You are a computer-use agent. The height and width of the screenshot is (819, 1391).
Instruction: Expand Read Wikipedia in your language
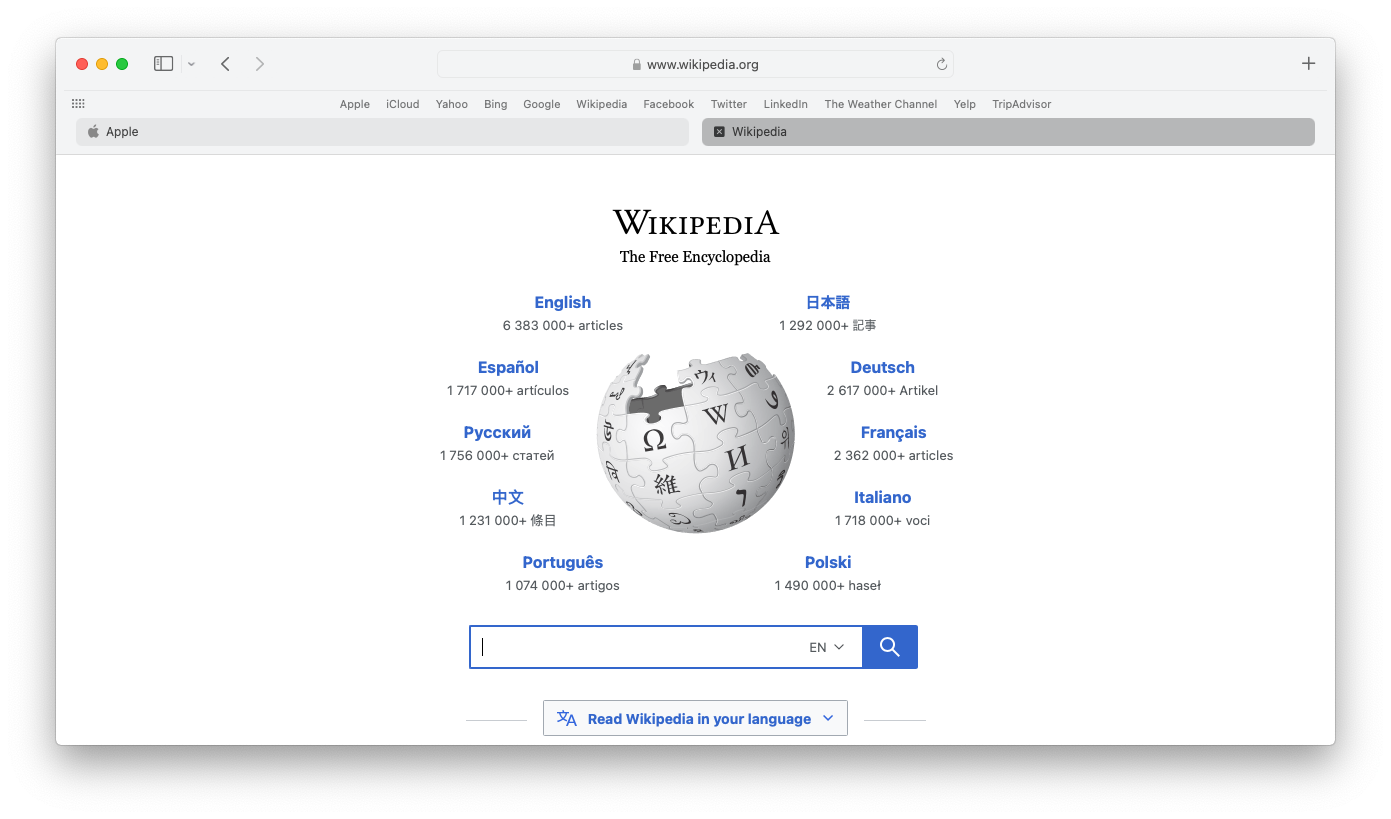point(695,718)
